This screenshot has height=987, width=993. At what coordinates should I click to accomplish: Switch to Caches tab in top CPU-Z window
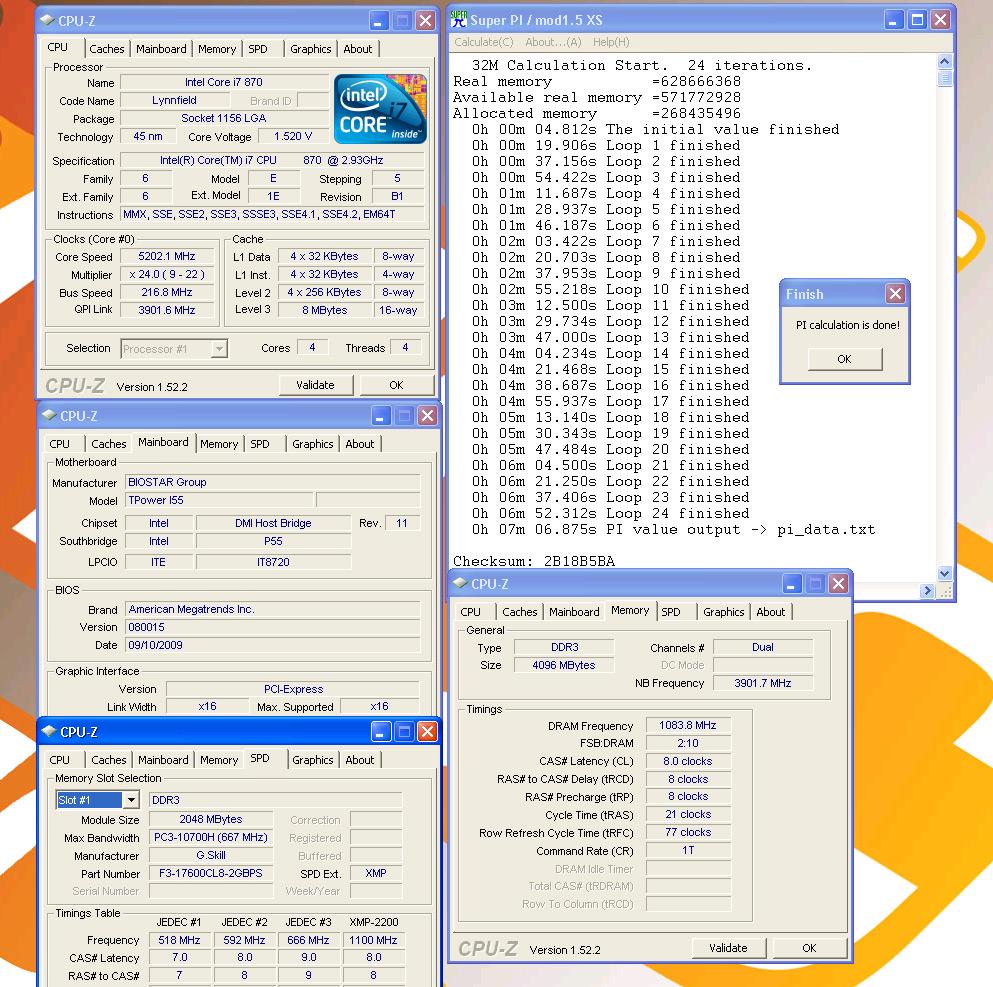tap(106, 49)
